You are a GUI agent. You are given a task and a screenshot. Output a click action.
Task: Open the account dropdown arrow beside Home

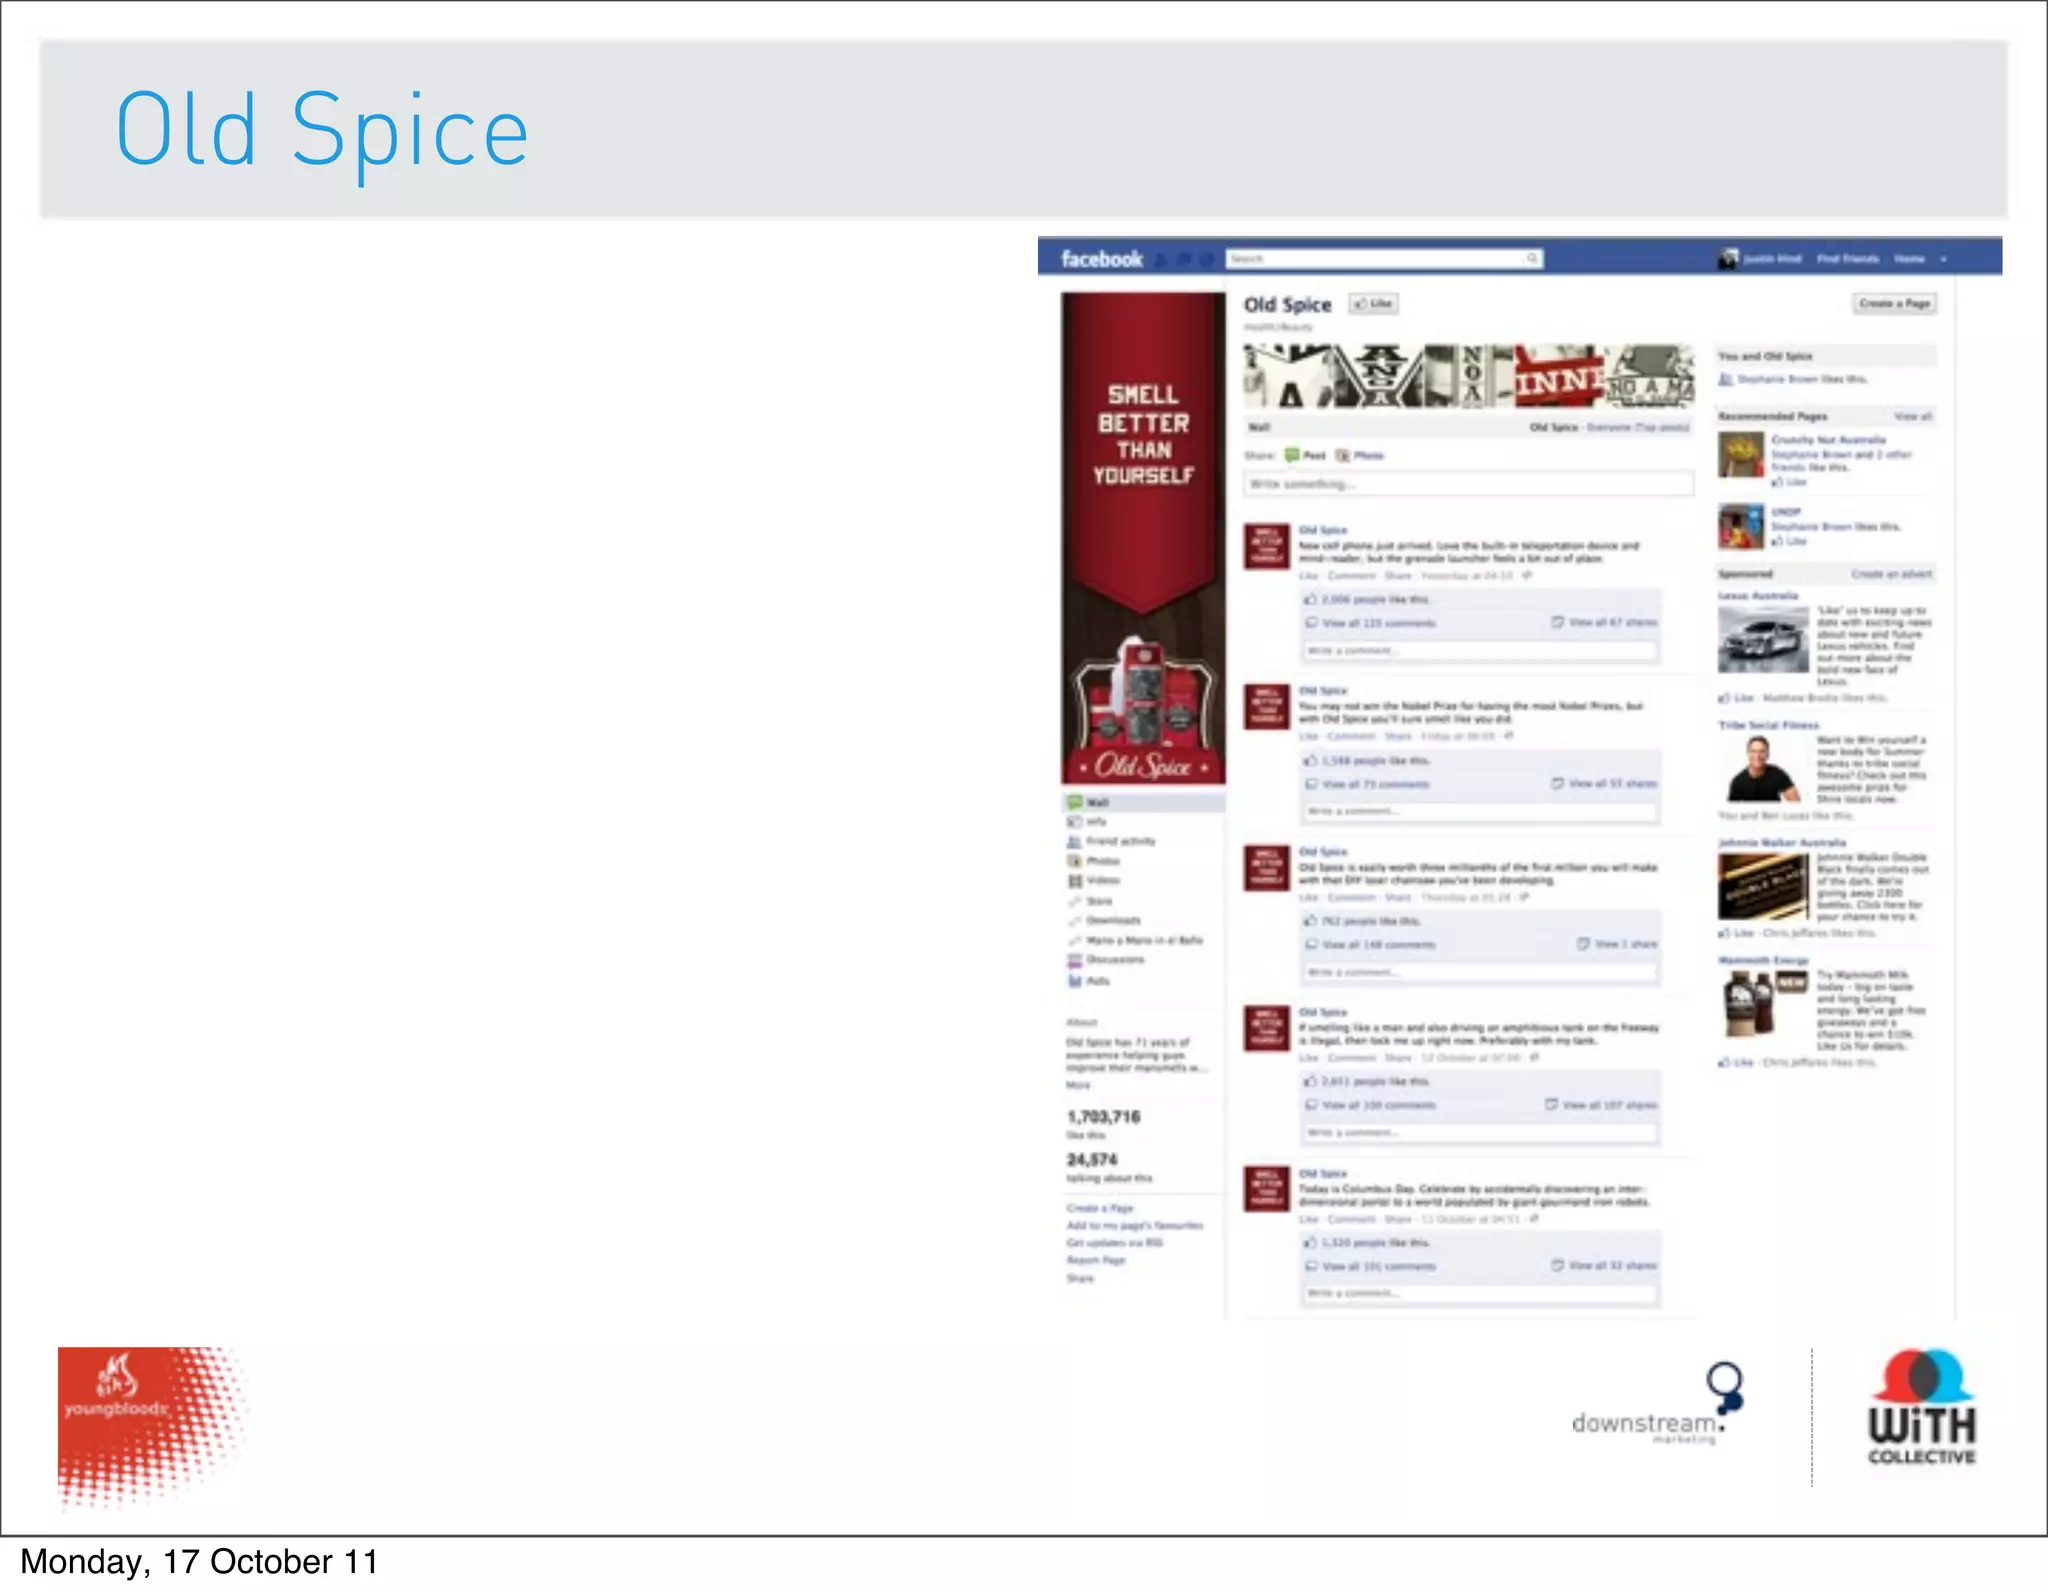pyautogui.click(x=1943, y=259)
